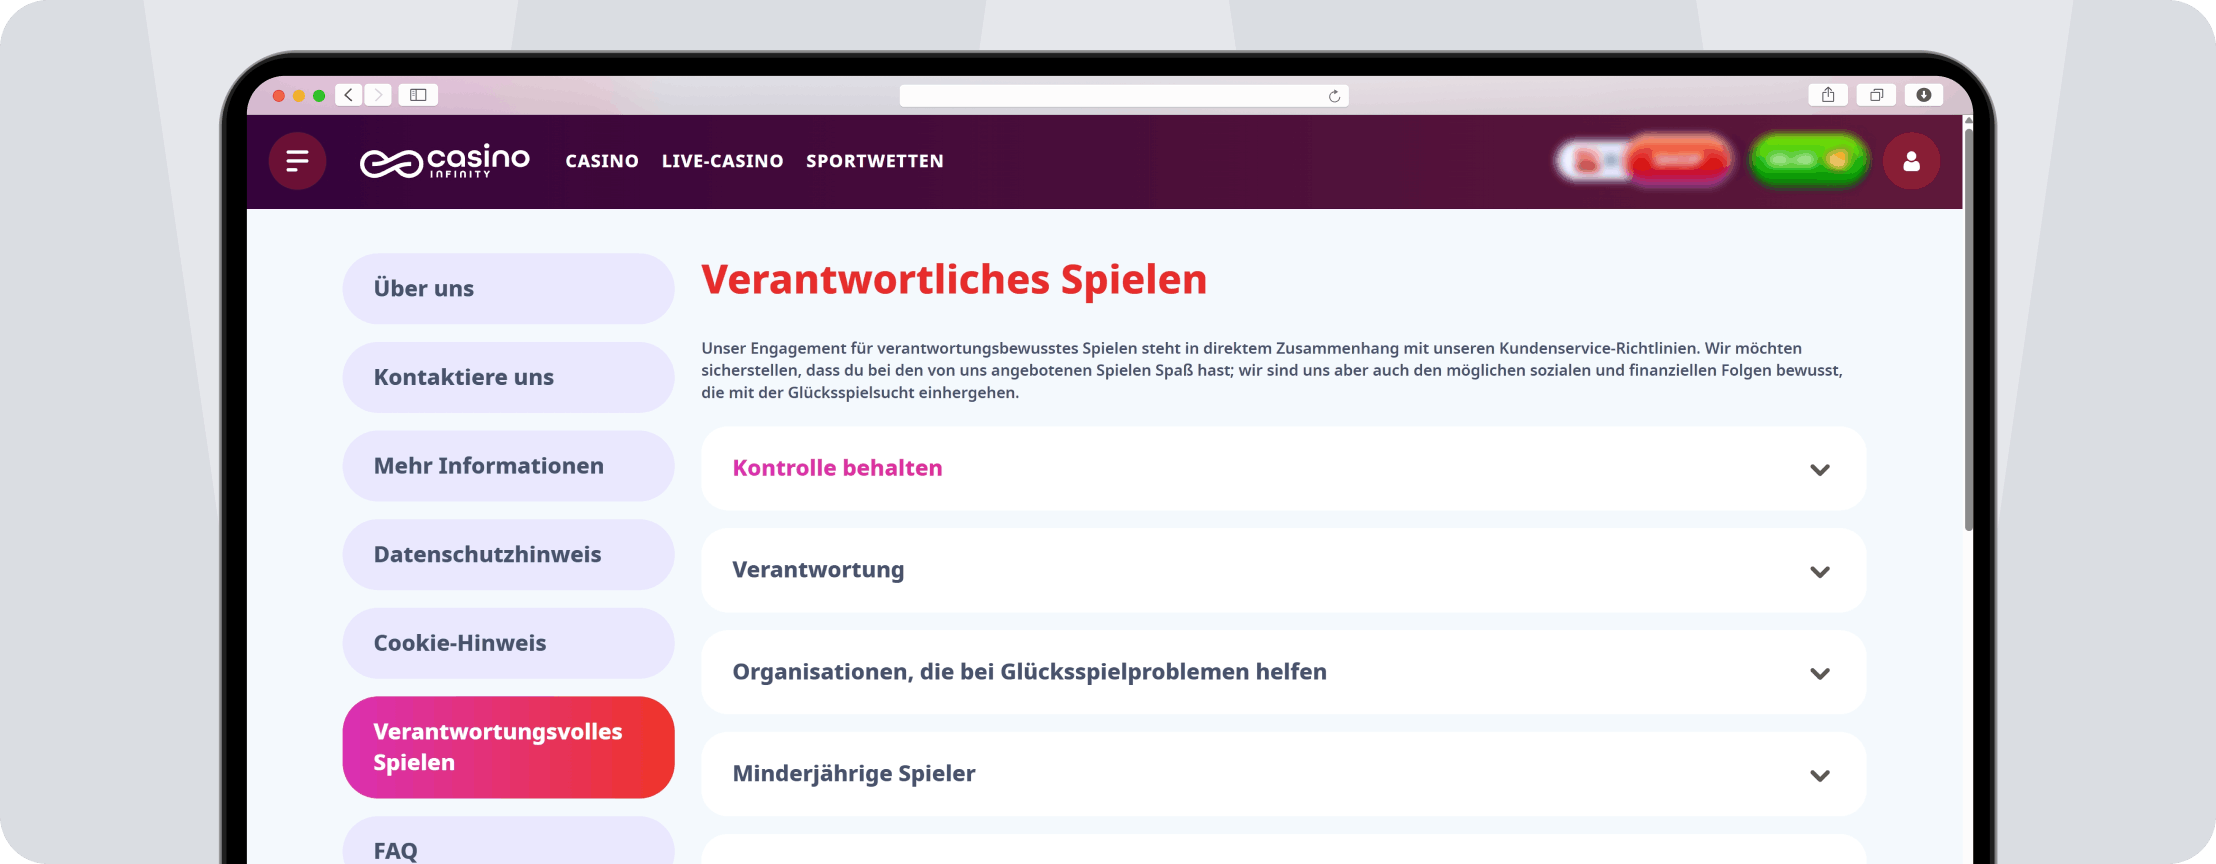This screenshot has width=2216, height=864.
Task: Open the CASINO navigation item
Action: 602,161
